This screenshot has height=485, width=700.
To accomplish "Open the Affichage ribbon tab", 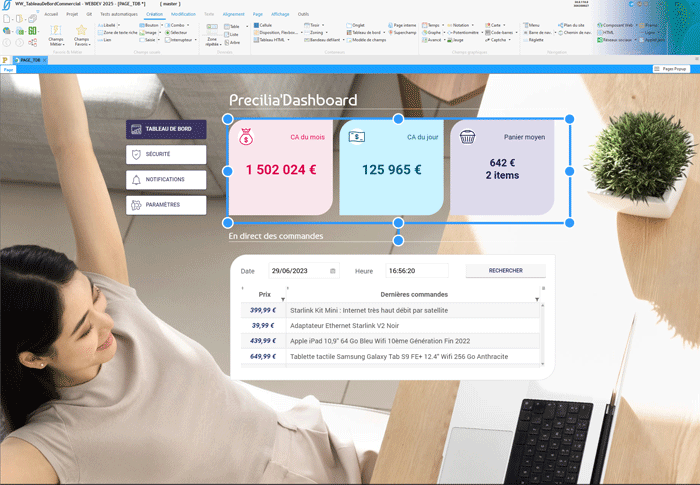I will (x=280, y=14).
